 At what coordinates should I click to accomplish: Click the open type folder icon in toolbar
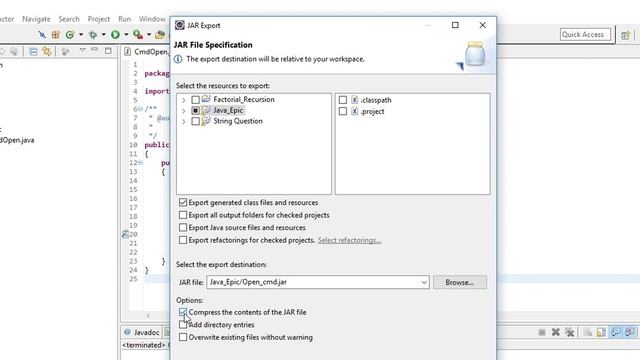pos(160,34)
